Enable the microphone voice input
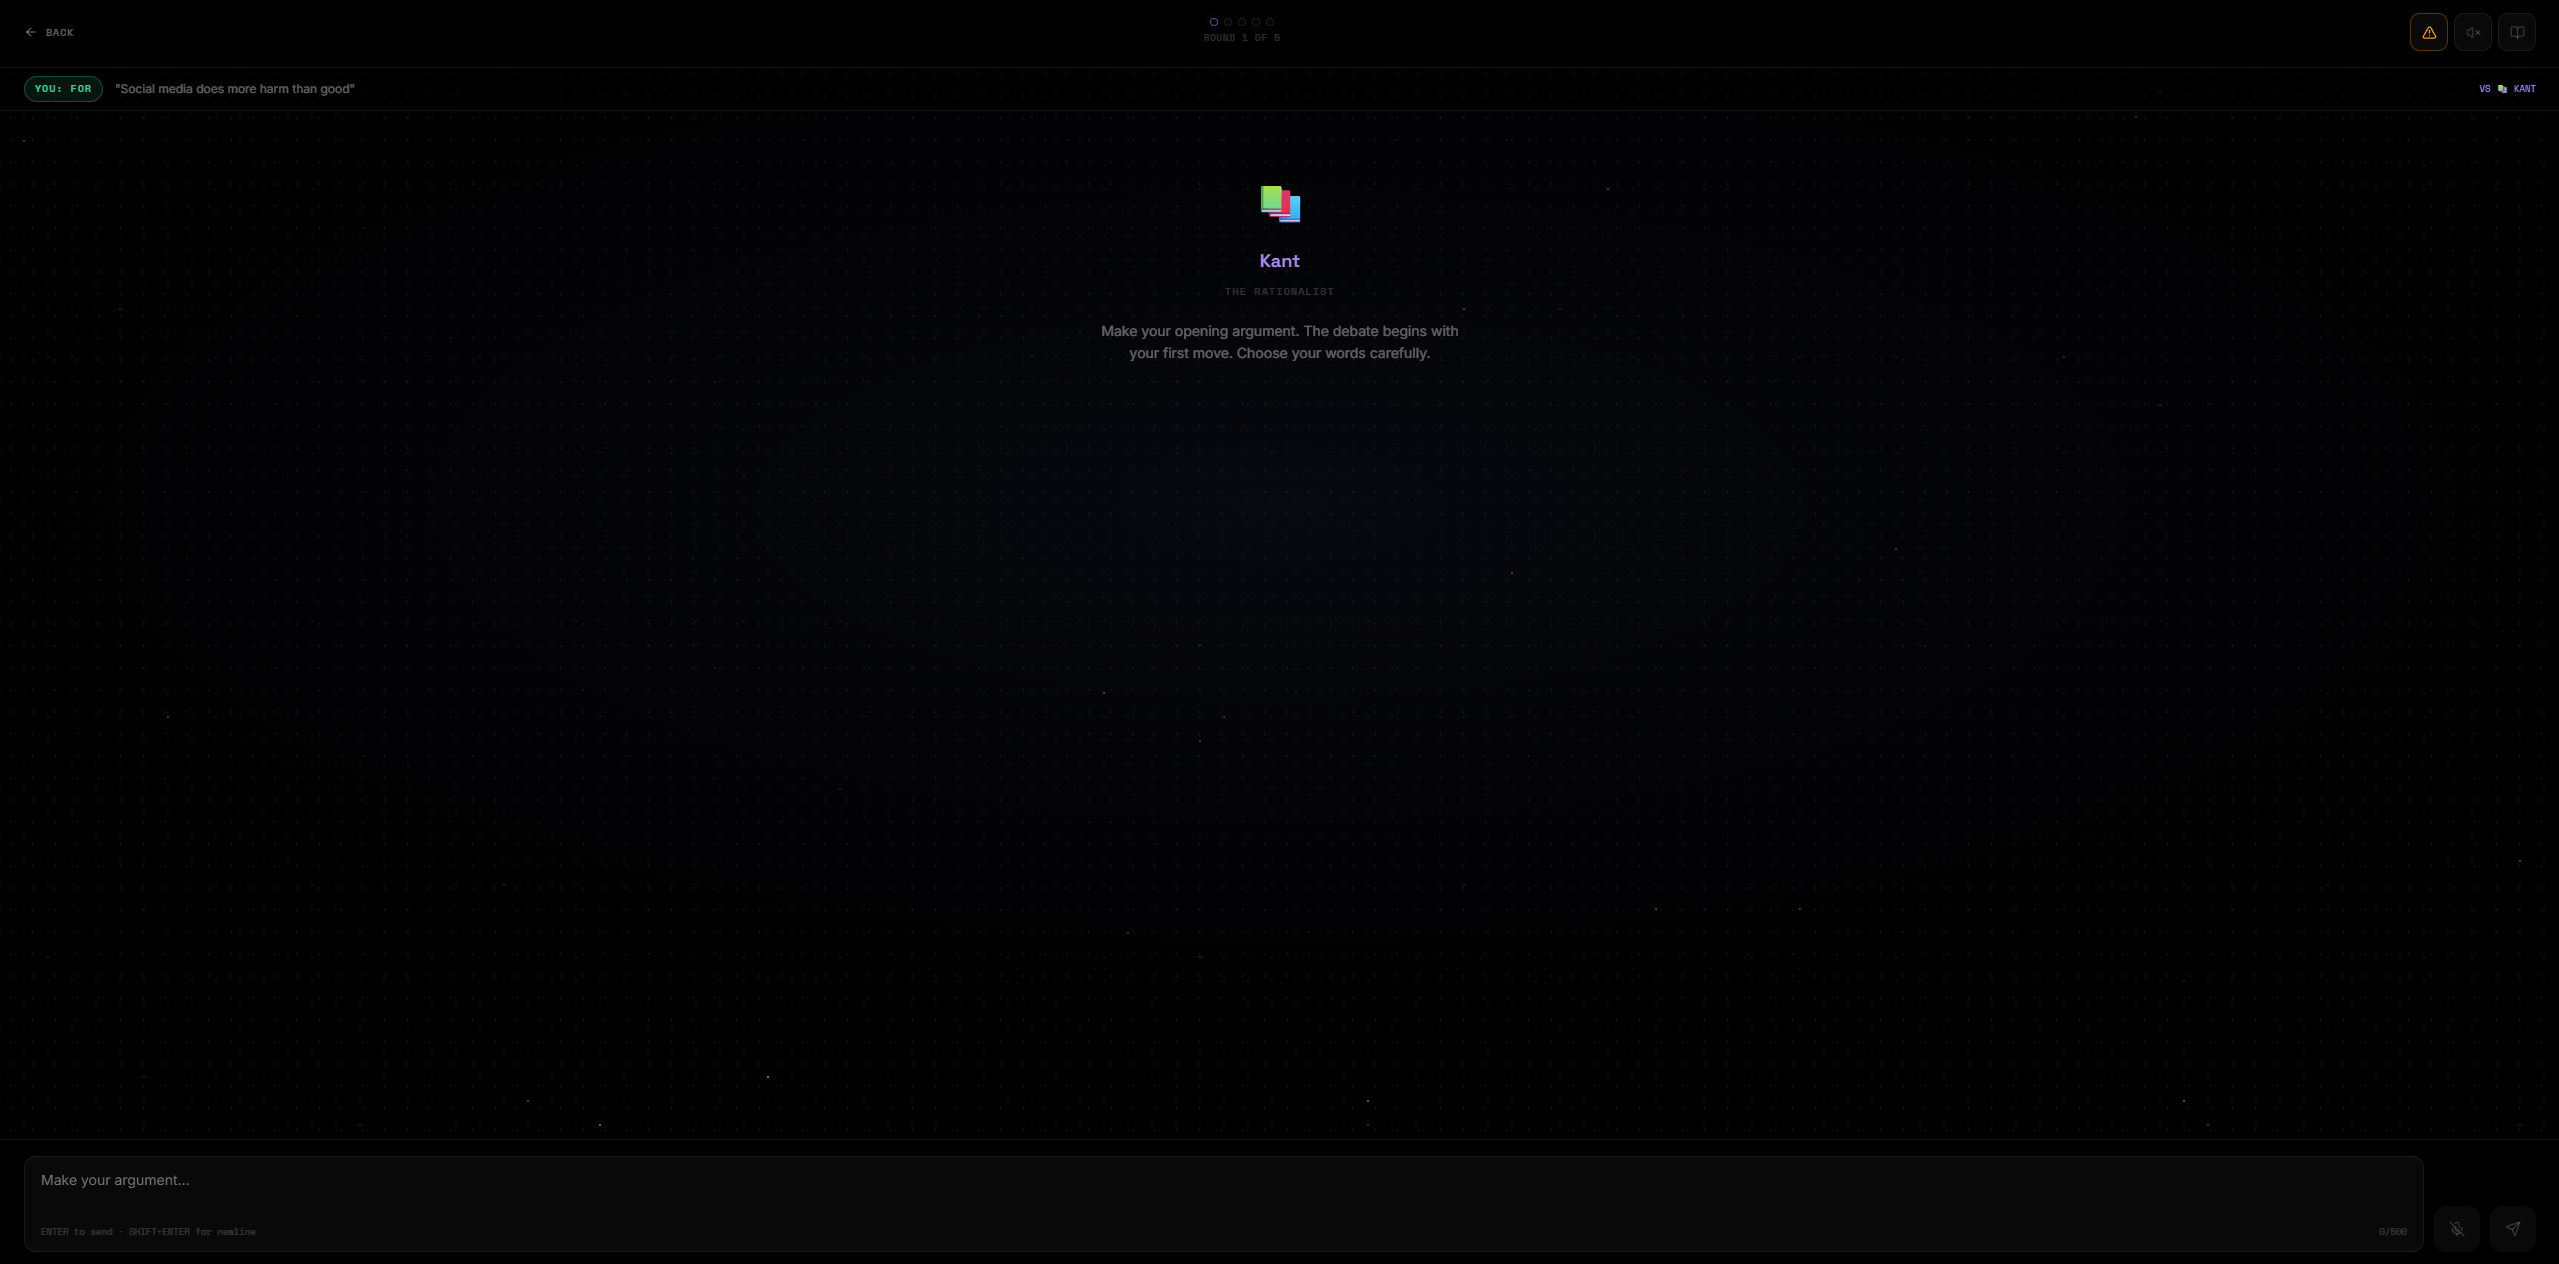This screenshot has height=1264, width=2559. click(2456, 1228)
